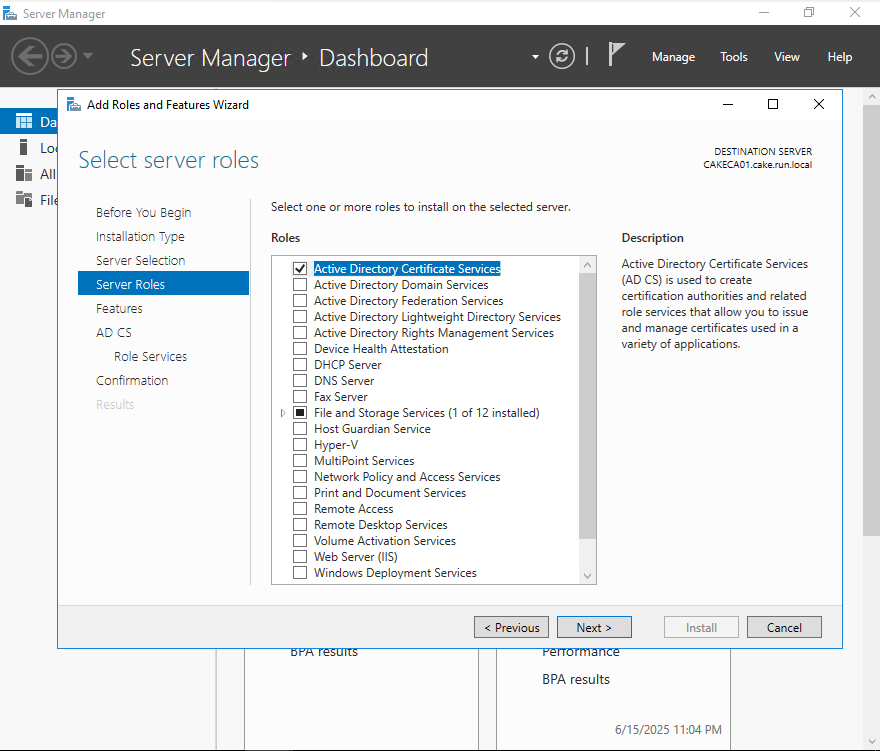Go to Installation Type step

click(140, 237)
